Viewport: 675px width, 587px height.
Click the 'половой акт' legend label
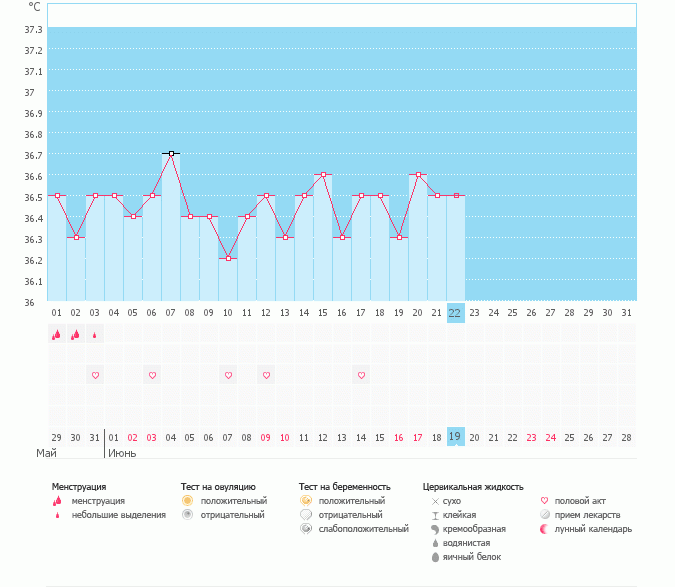click(x=582, y=500)
